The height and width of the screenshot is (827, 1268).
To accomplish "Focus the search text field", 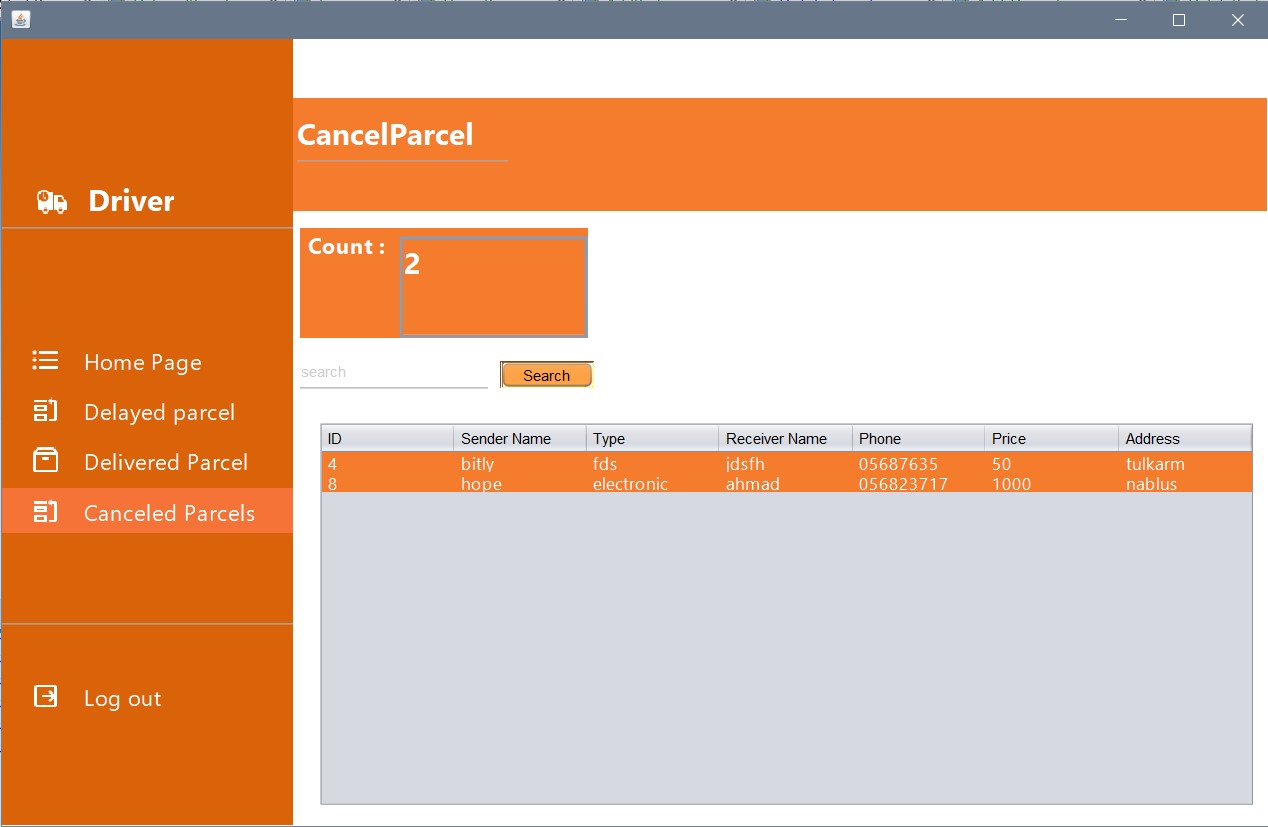I will (393, 373).
